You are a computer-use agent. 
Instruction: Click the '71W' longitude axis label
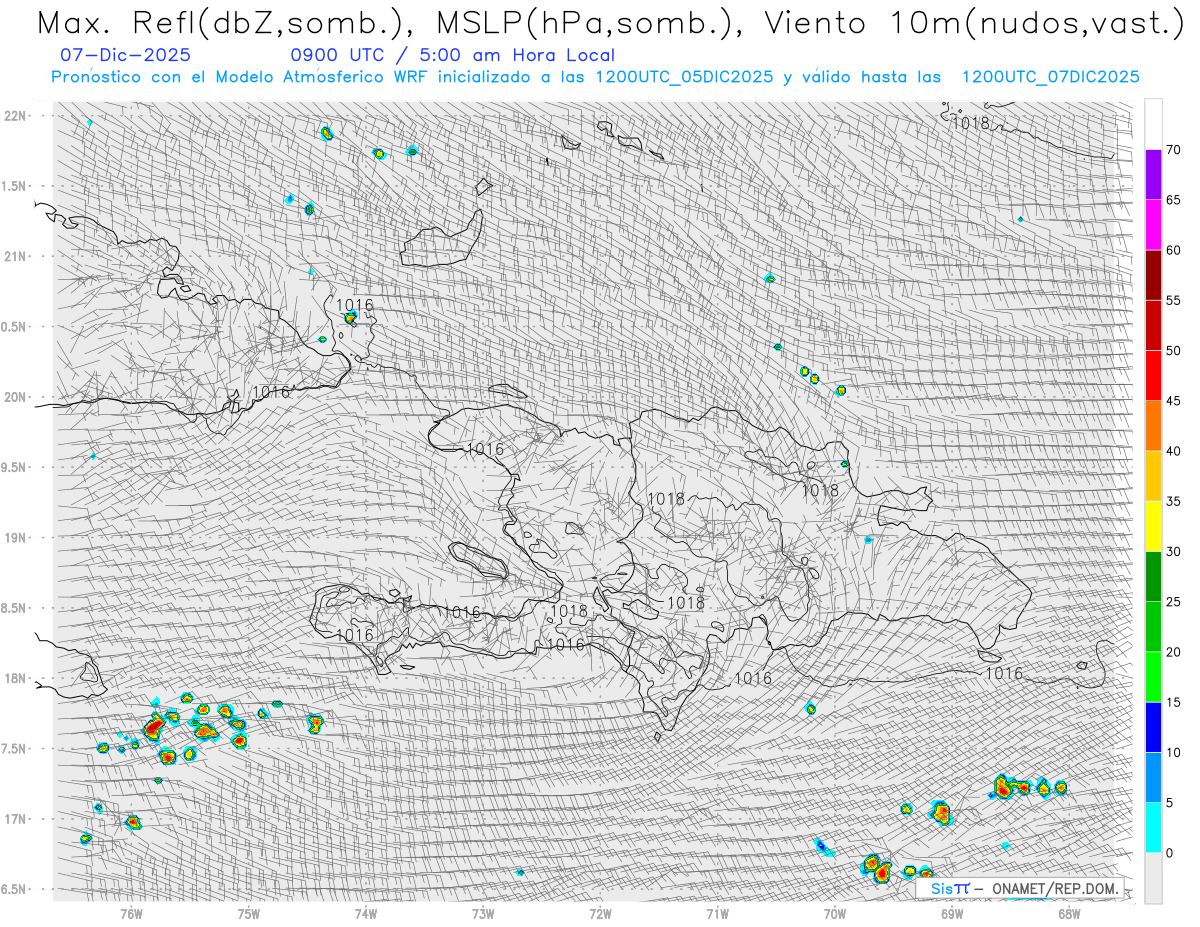(717, 912)
